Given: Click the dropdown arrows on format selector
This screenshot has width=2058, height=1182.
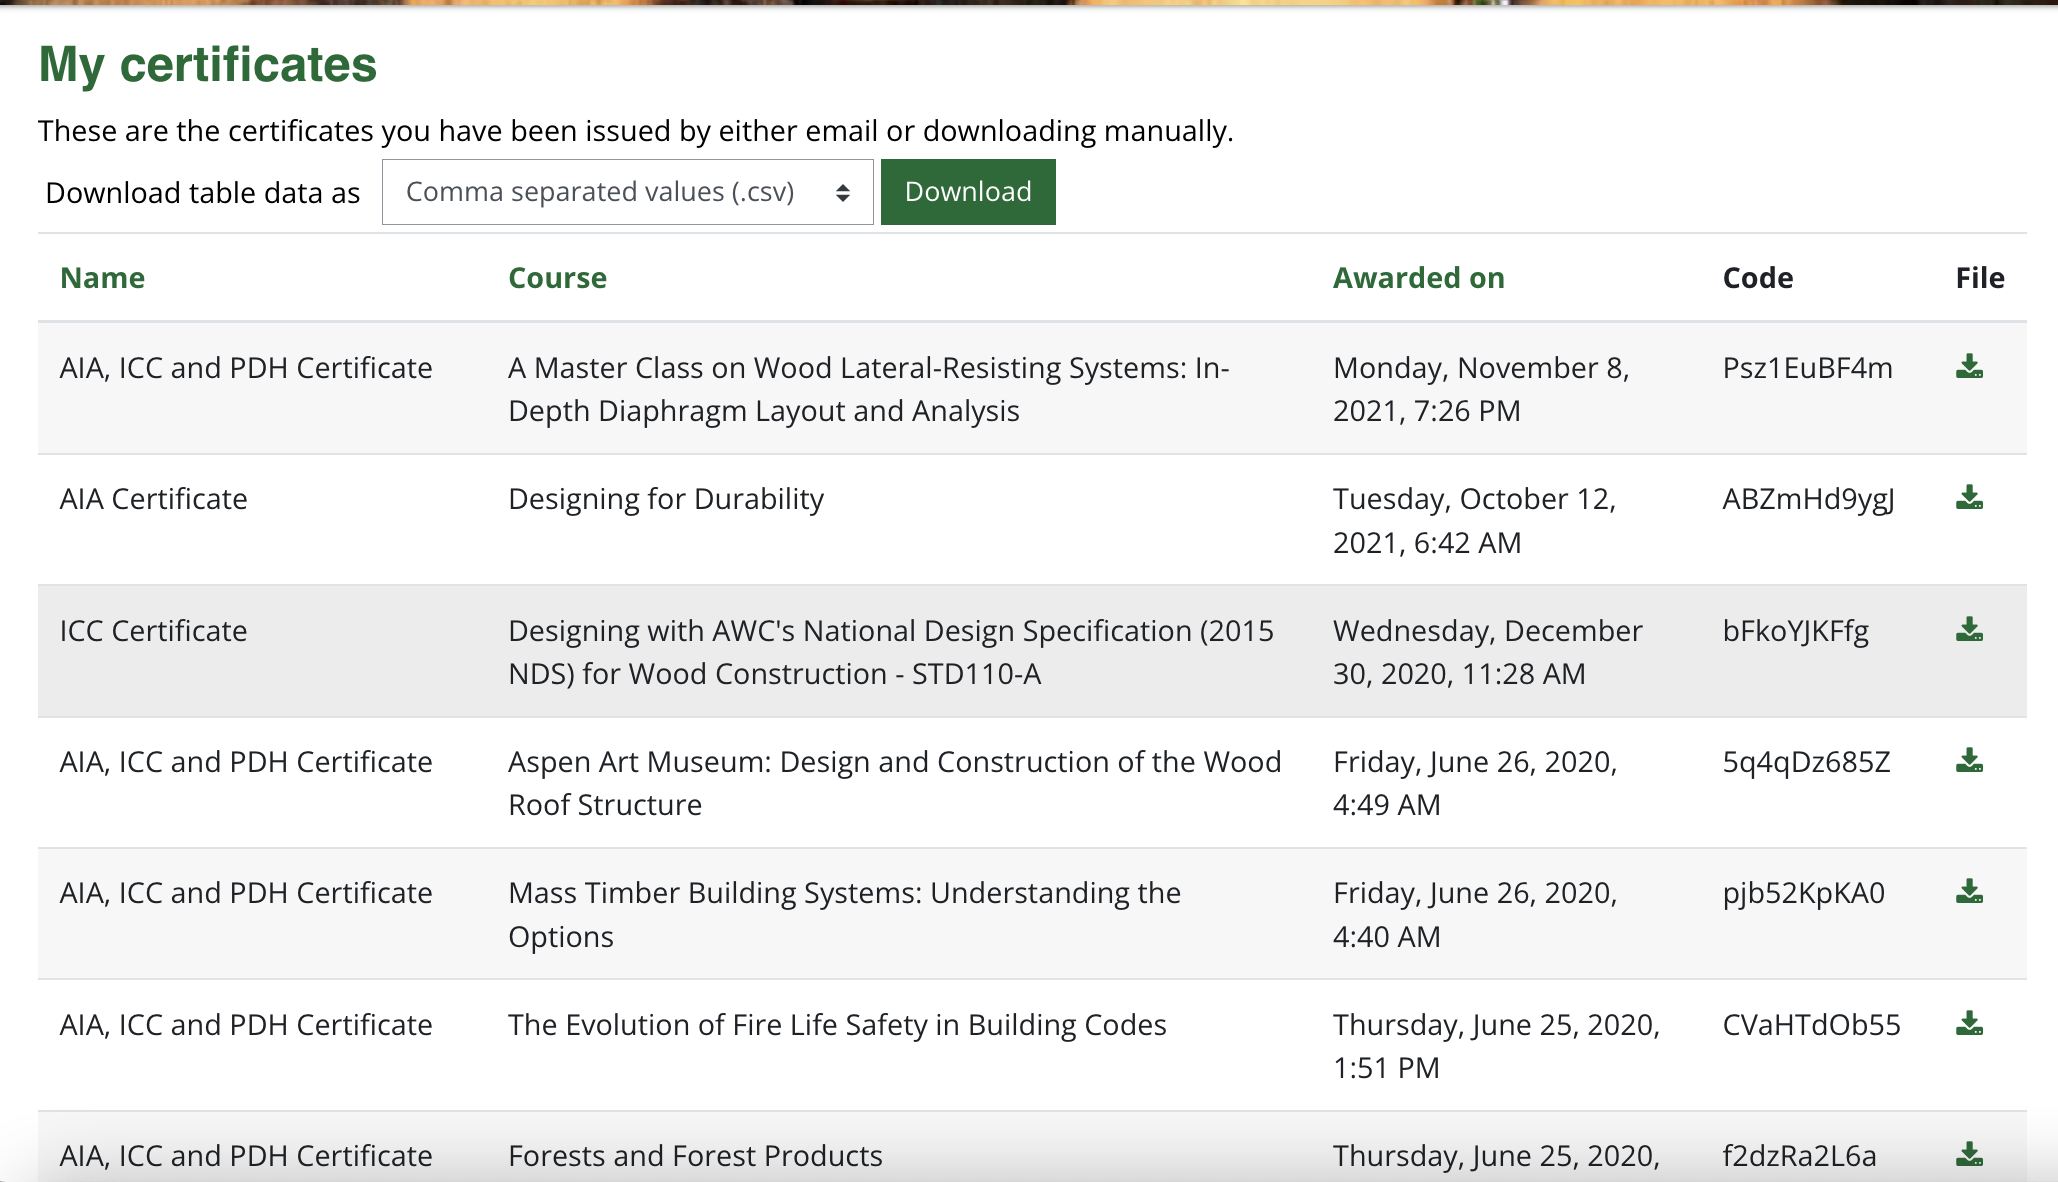Looking at the screenshot, I should pyautogui.click(x=843, y=192).
